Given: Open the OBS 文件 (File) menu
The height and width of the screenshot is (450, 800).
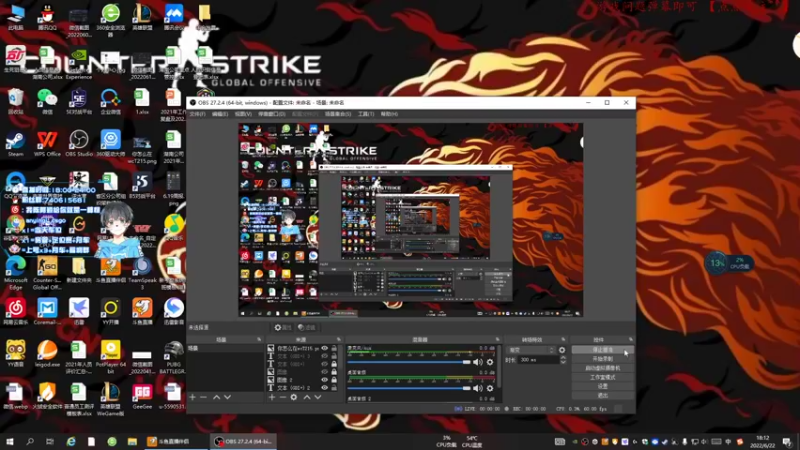Looking at the screenshot, I should [x=197, y=114].
